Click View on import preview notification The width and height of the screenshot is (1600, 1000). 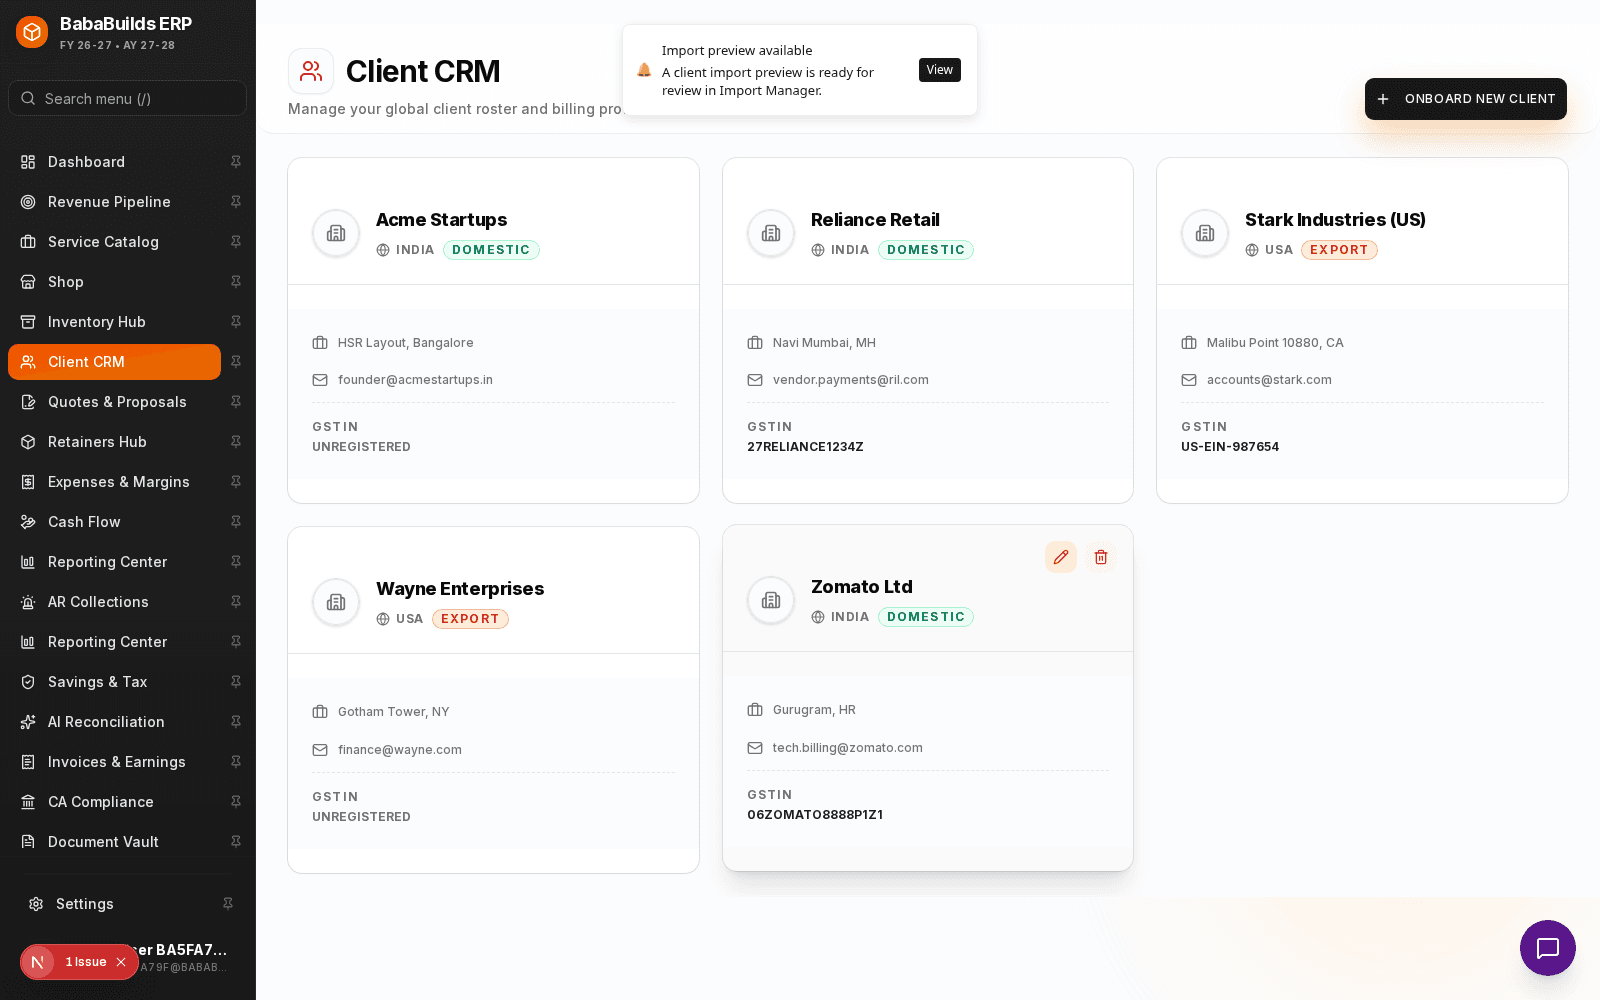(940, 70)
